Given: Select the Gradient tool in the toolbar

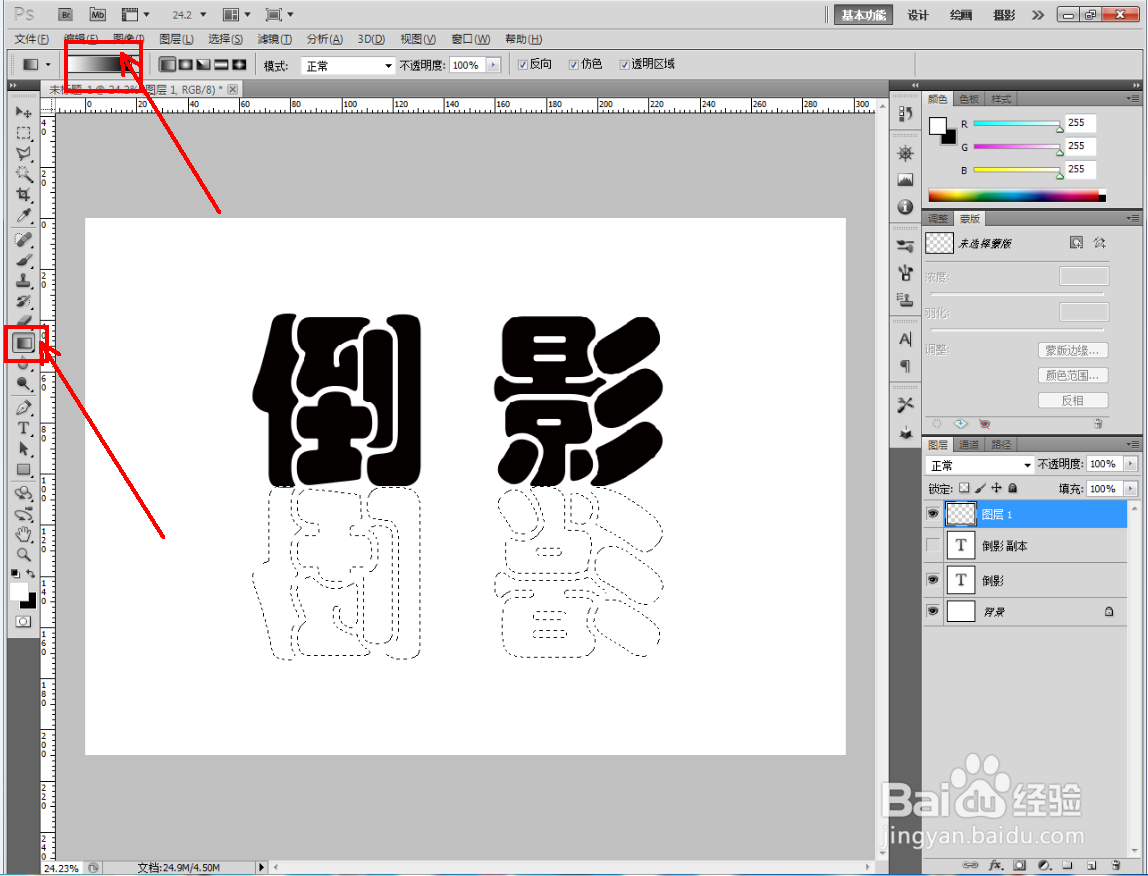Looking at the screenshot, I should click(23, 340).
